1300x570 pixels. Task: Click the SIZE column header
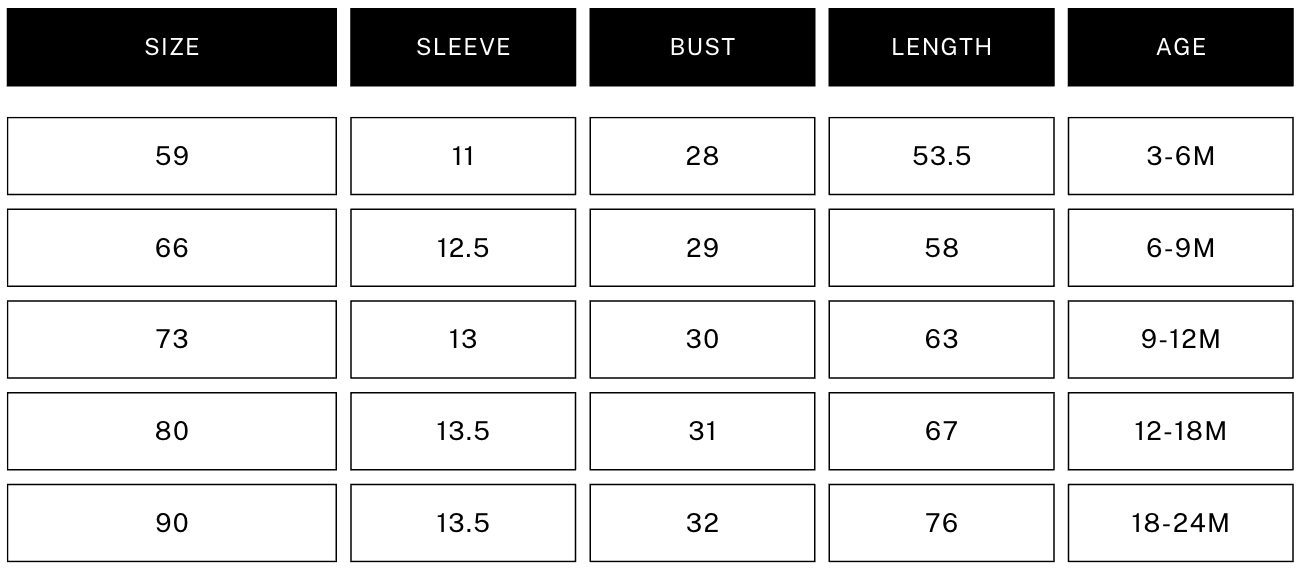(172, 47)
